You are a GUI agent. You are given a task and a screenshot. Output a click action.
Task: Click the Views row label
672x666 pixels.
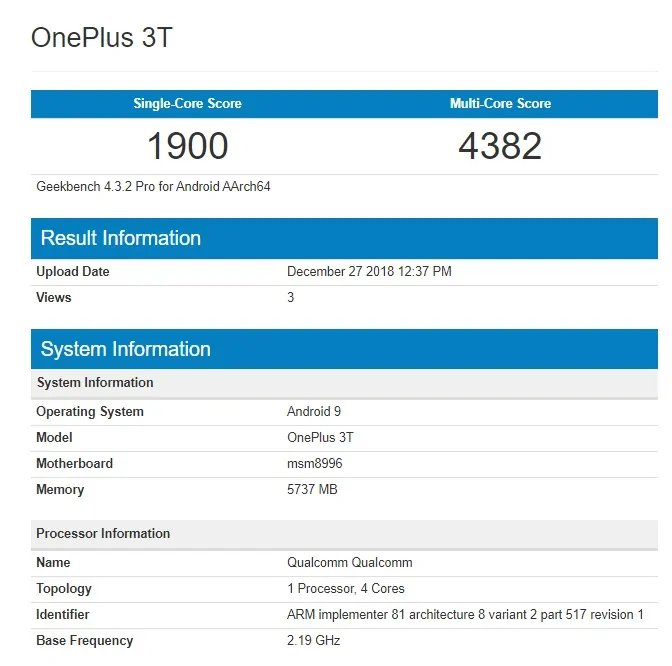point(54,298)
